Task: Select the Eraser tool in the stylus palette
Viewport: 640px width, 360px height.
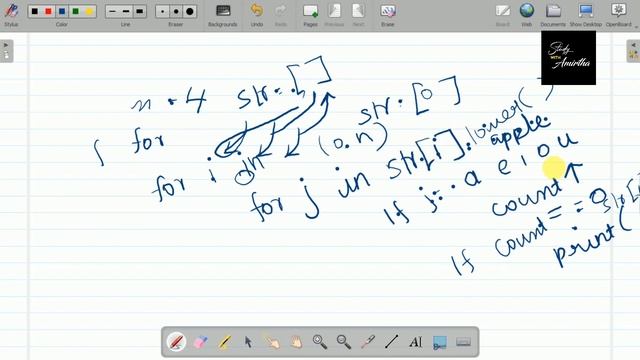Action: point(200,342)
